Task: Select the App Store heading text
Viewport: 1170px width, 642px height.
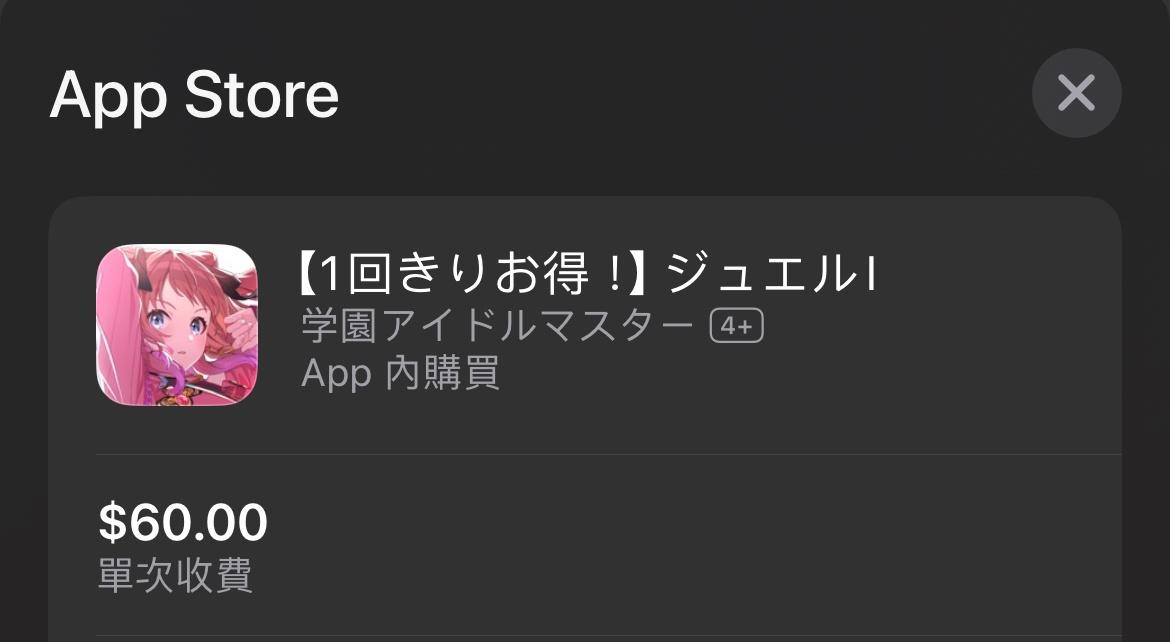Action: tap(194, 95)
